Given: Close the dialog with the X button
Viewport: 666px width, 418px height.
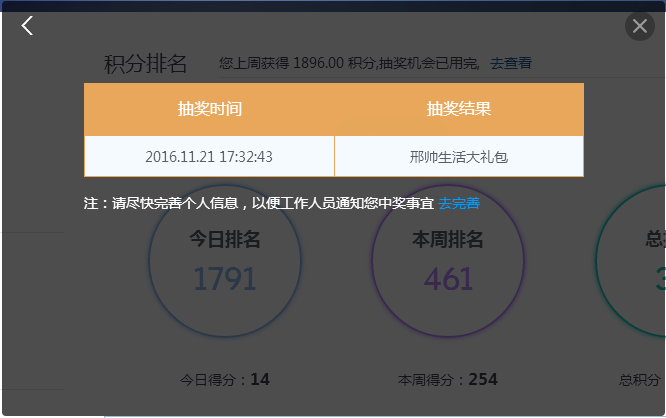Looking at the screenshot, I should click(640, 26).
